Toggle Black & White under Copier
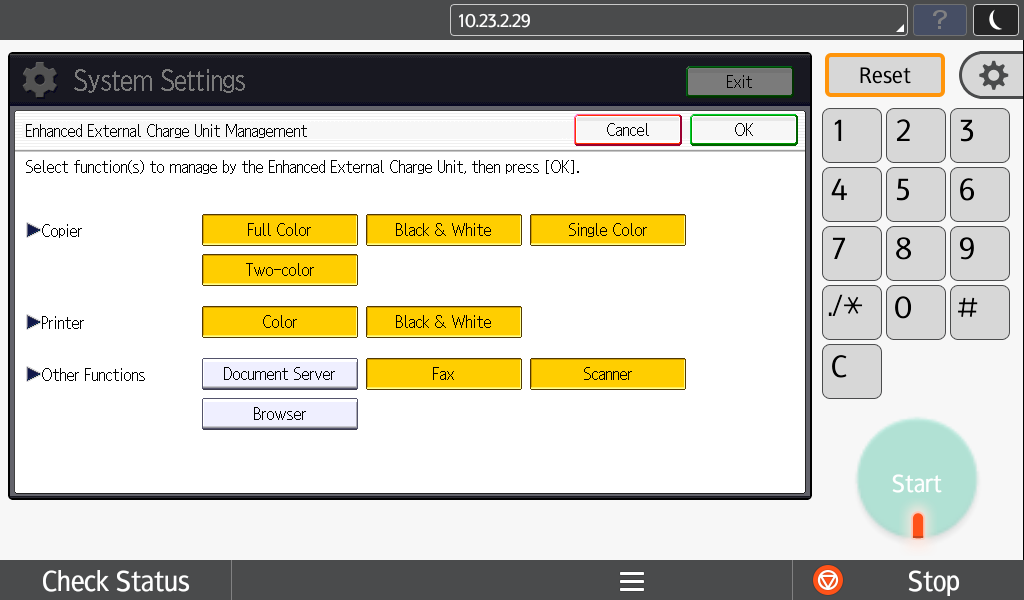 (444, 229)
